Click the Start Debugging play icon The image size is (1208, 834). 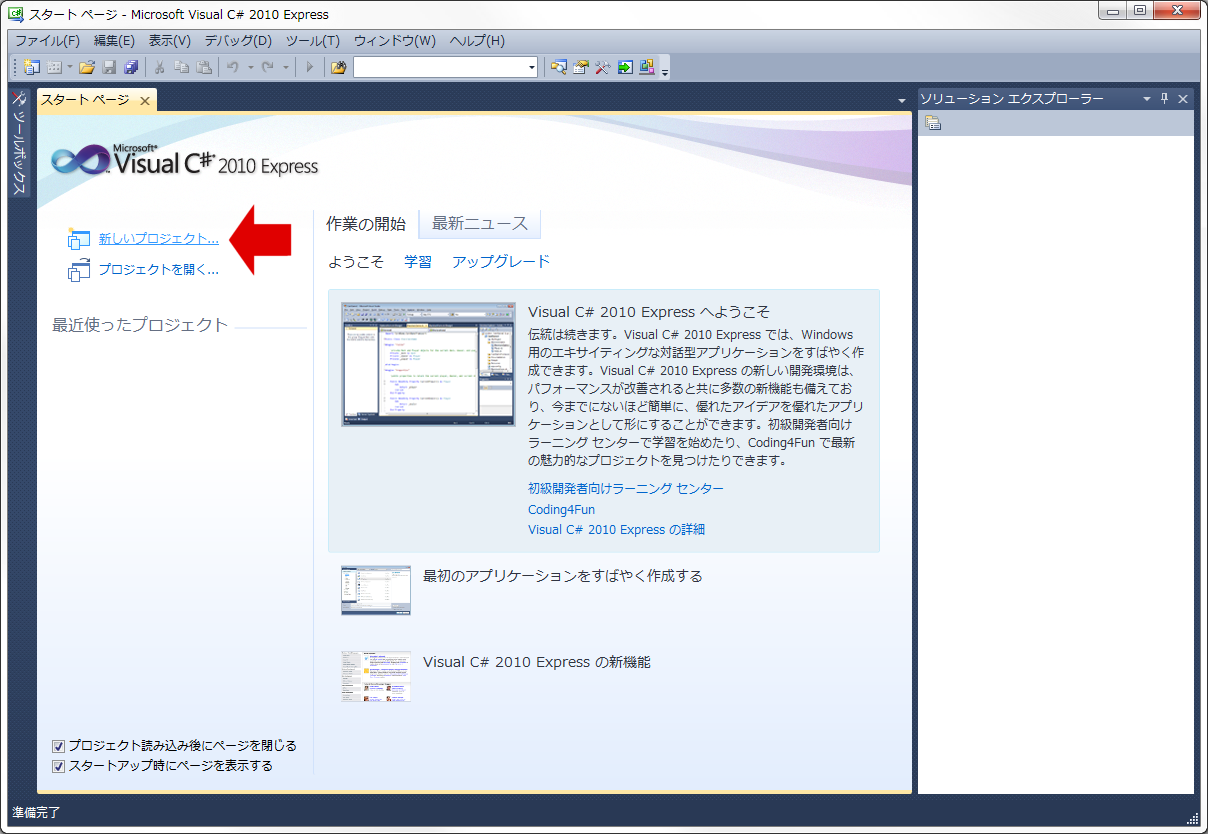click(310, 67)
